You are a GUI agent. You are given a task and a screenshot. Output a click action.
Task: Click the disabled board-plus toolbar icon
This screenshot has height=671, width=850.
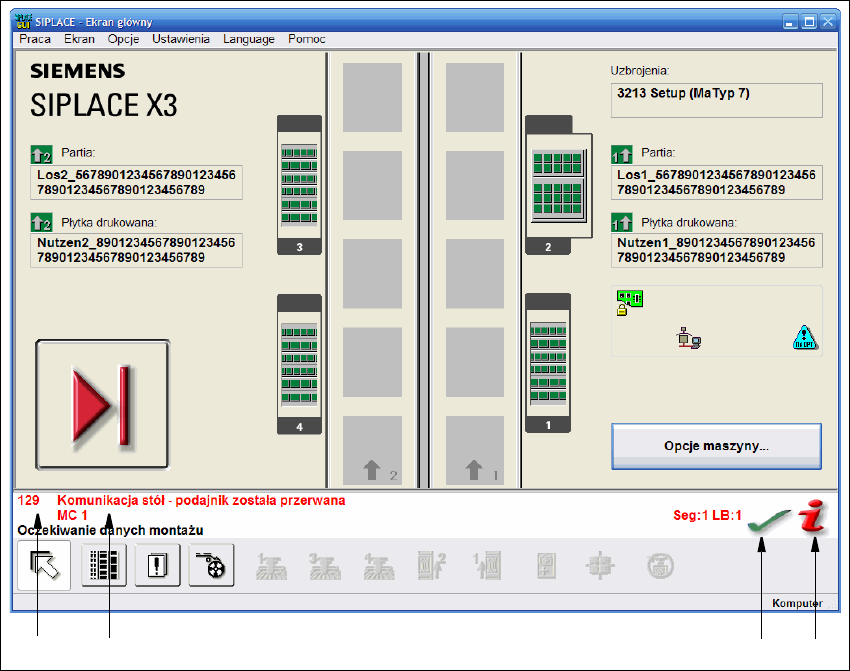[x=546, y=566]
